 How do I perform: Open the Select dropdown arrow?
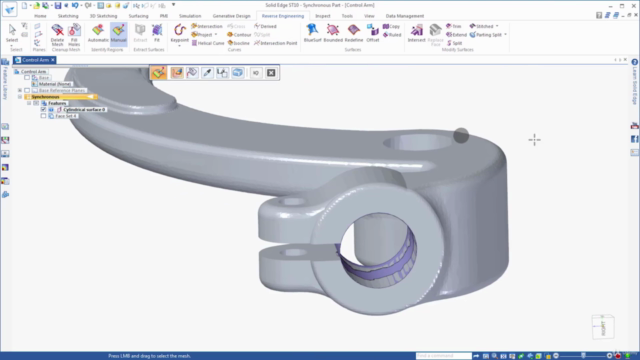12,45
